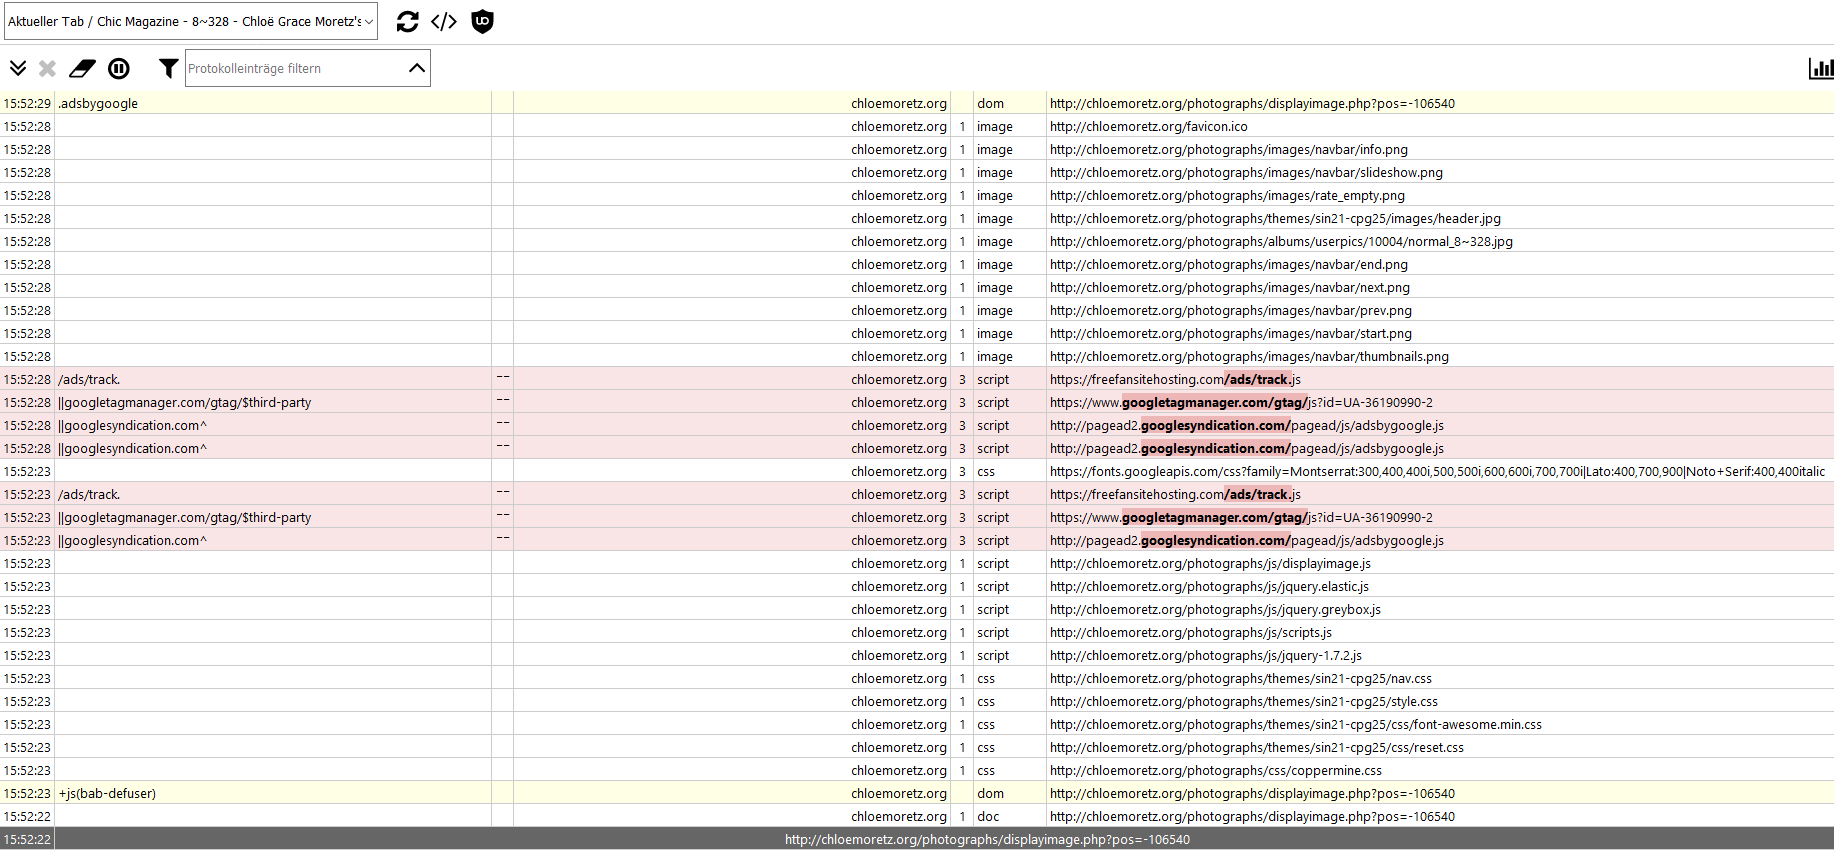The width and height of the screenshot is (1834, 853).
Task: Click the double-chevron expand rows icon
Action: pos(18,68)
